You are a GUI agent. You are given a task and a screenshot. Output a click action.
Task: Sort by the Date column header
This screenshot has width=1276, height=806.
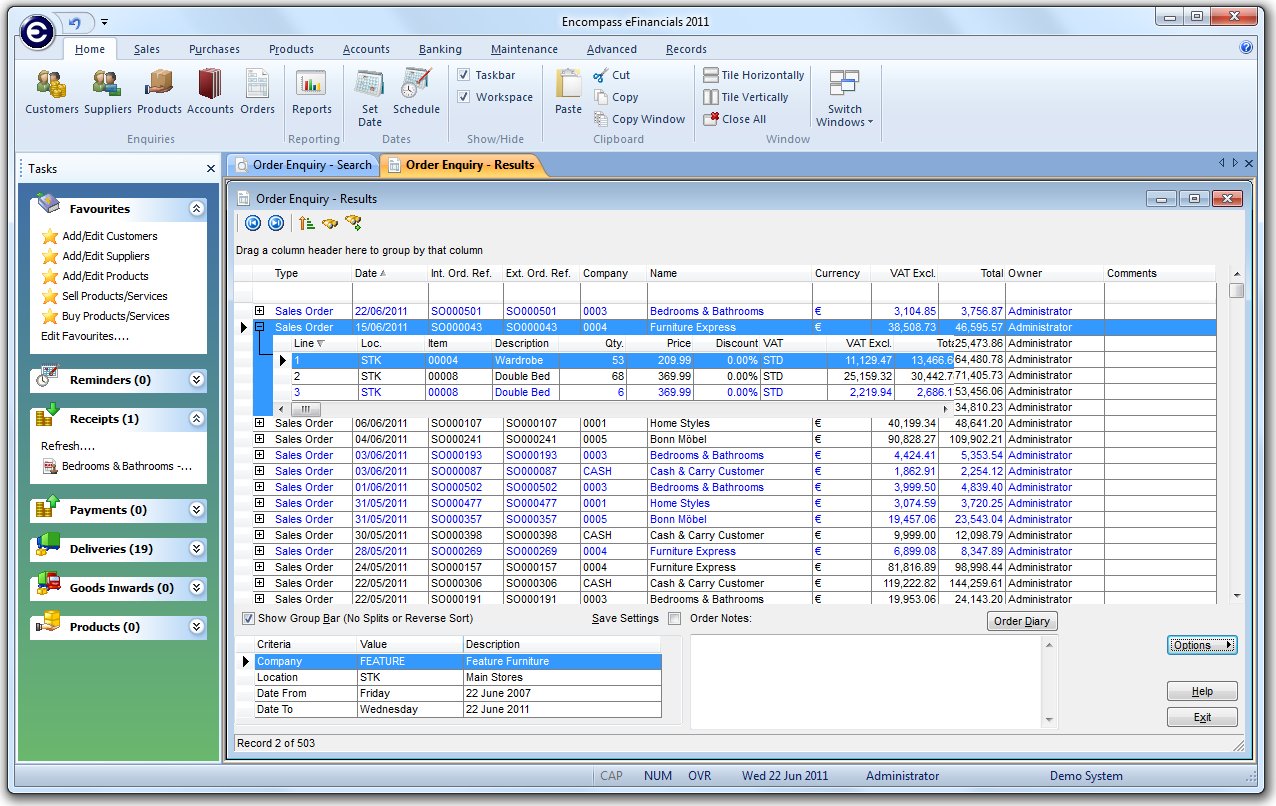(x=390, y=273)
